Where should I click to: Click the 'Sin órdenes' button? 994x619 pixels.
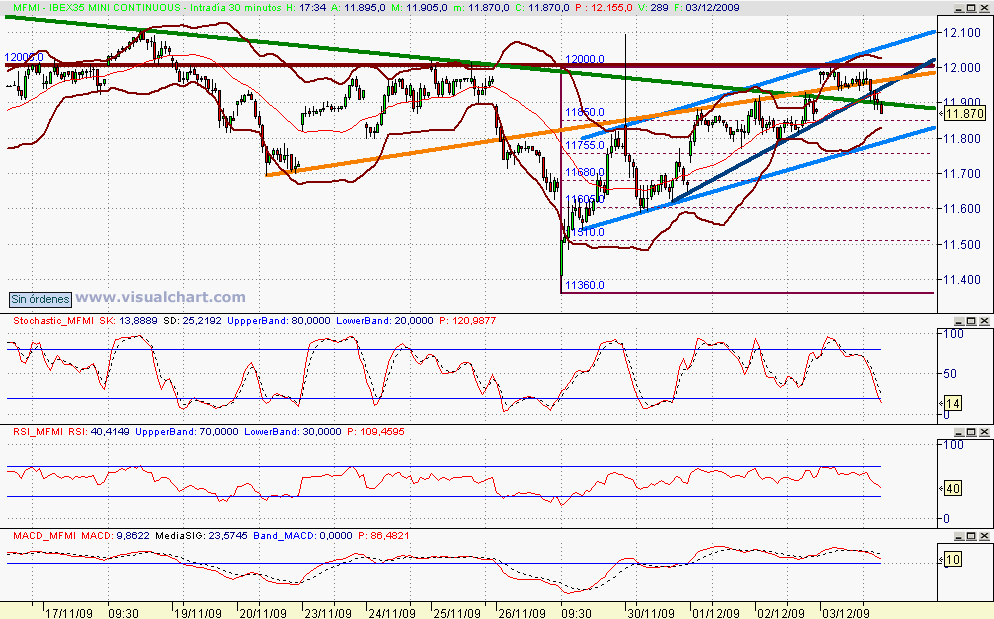[41, 299]
